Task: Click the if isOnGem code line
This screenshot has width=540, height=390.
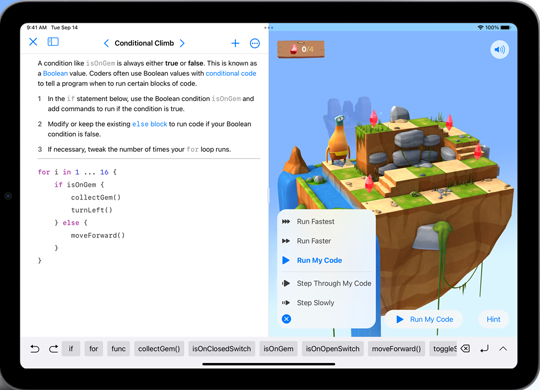Action: coord(79,185)
